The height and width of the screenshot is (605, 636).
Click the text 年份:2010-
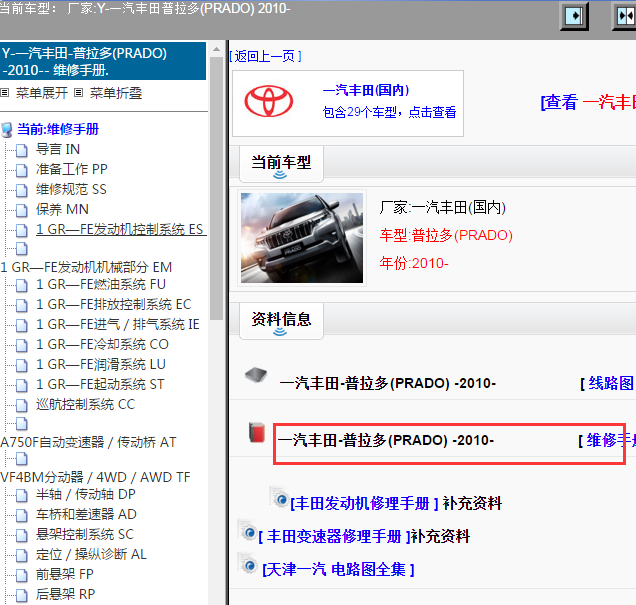click(x=414, y=263)
